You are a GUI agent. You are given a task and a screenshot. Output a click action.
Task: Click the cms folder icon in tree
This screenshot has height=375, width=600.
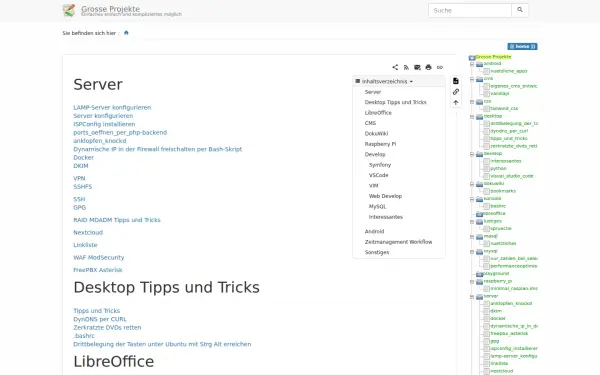(x=479, y=79)
